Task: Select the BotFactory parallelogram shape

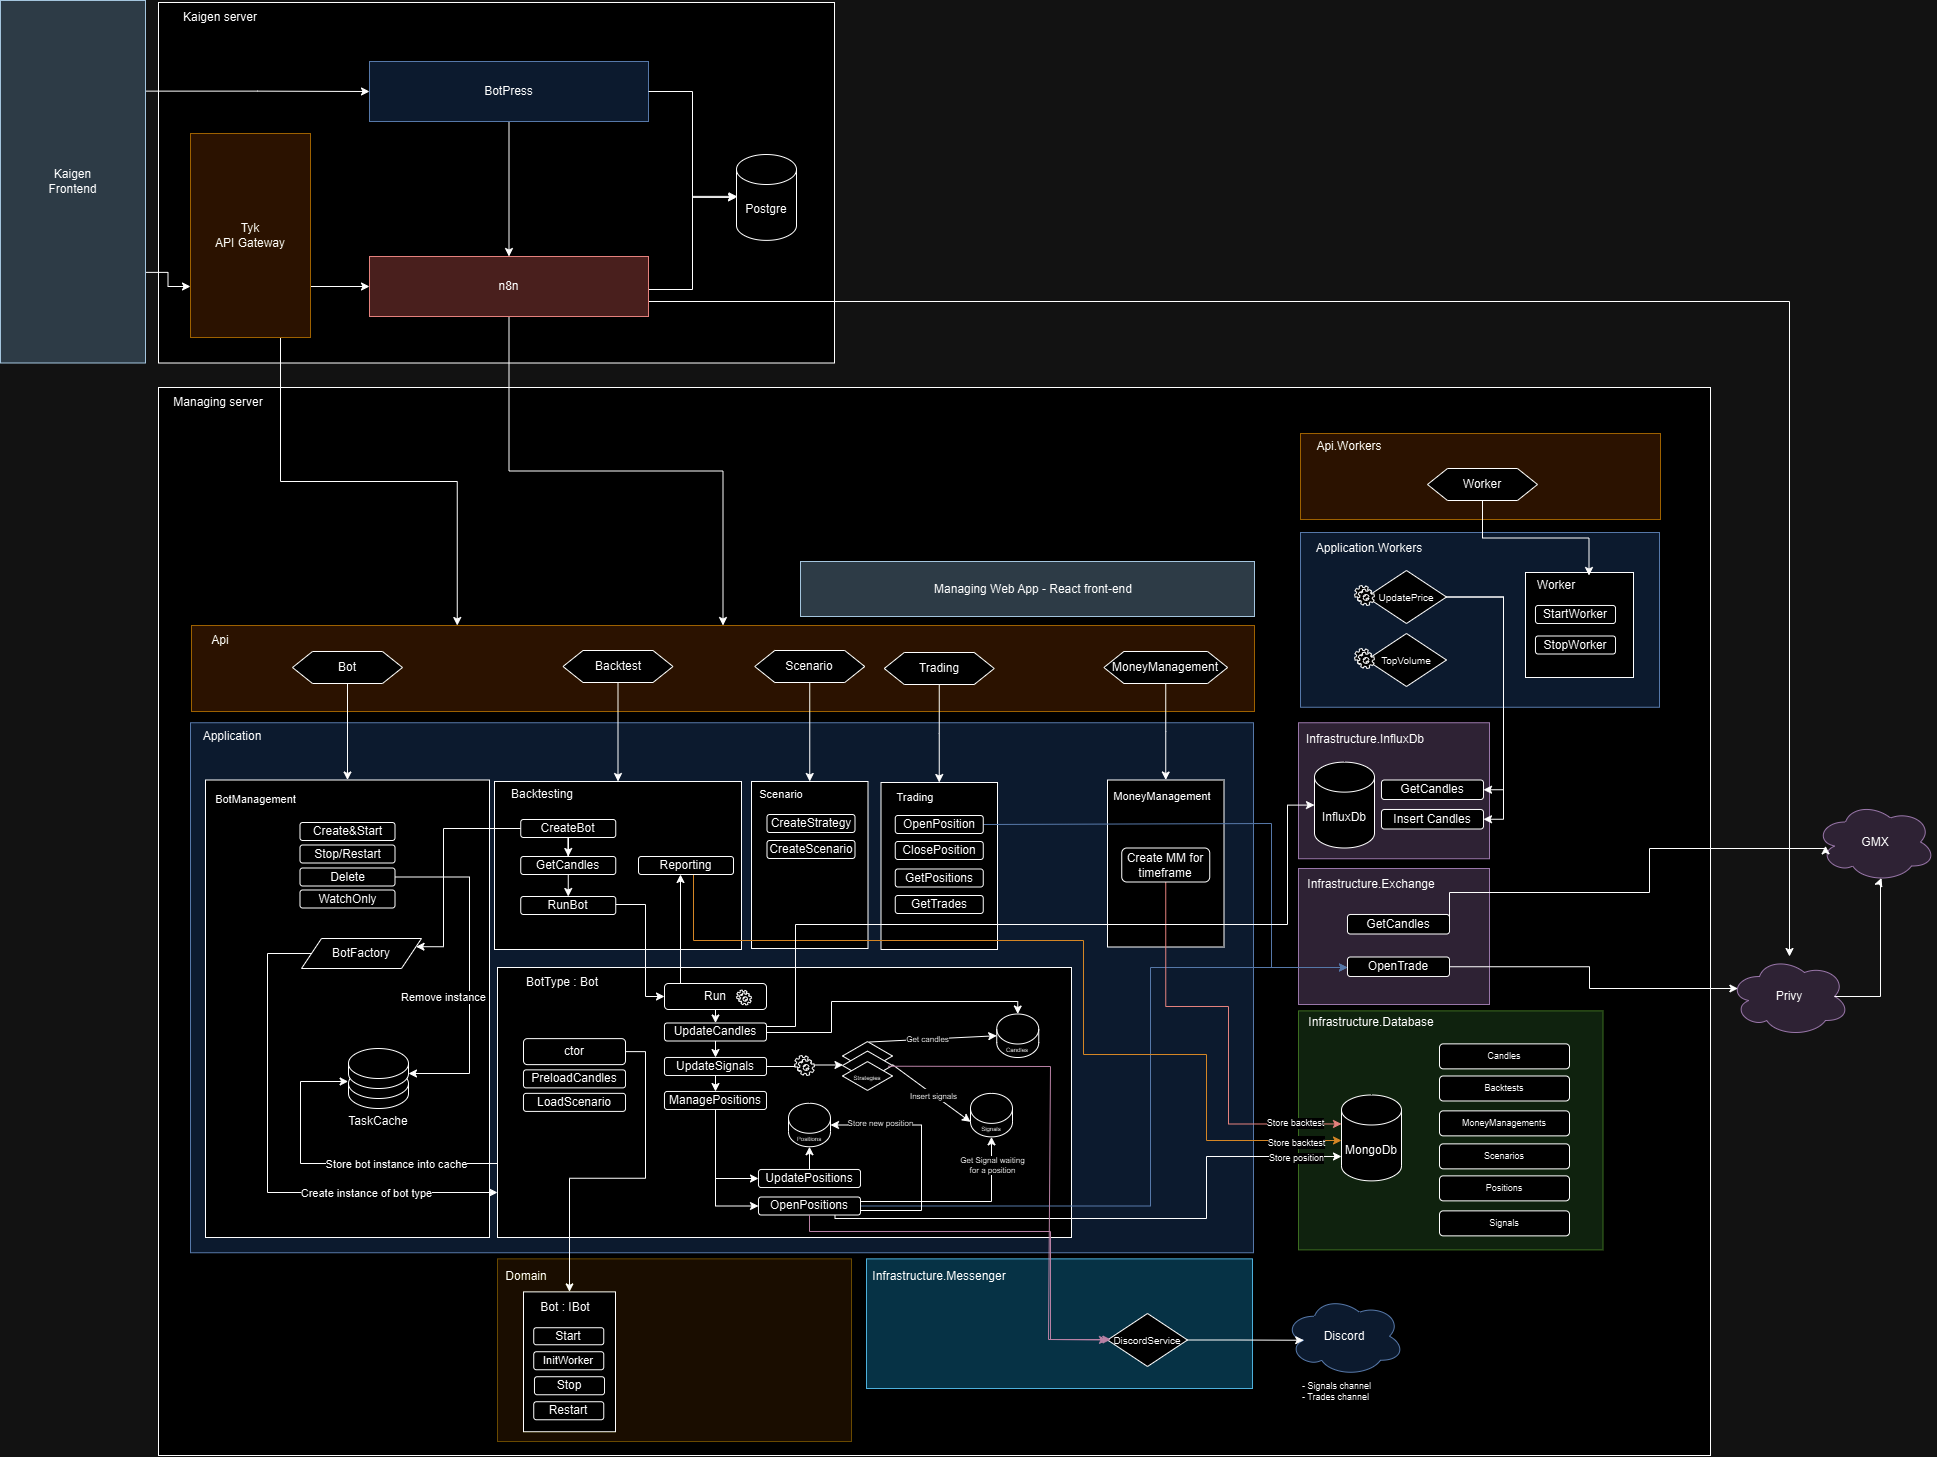Action: coord(361,953)
